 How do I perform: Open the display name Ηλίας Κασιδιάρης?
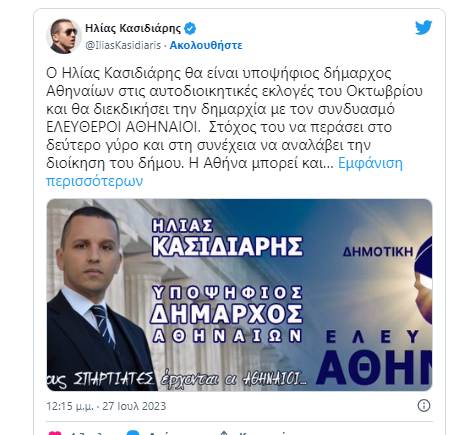(133, 28)
